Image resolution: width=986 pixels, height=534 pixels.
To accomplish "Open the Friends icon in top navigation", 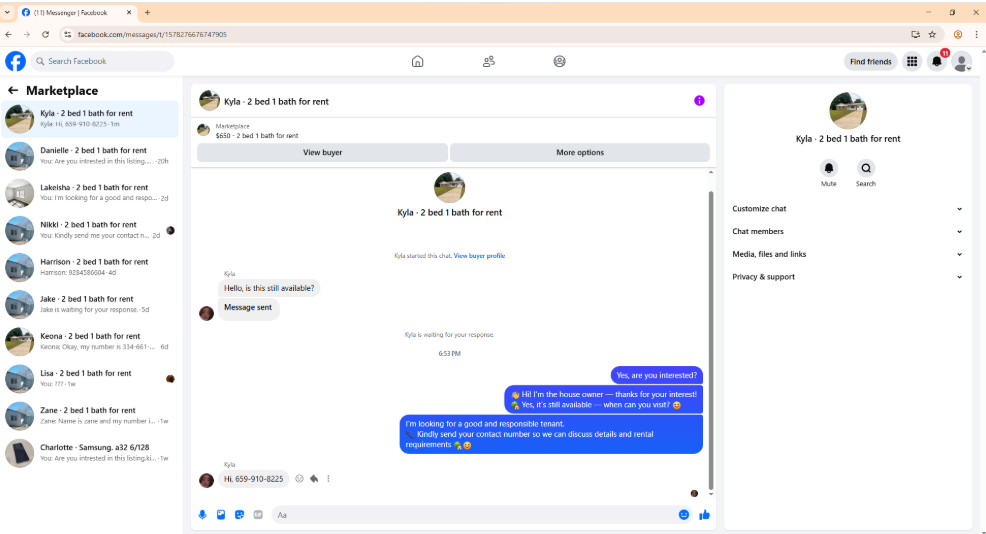I will (x=489, y=61).
